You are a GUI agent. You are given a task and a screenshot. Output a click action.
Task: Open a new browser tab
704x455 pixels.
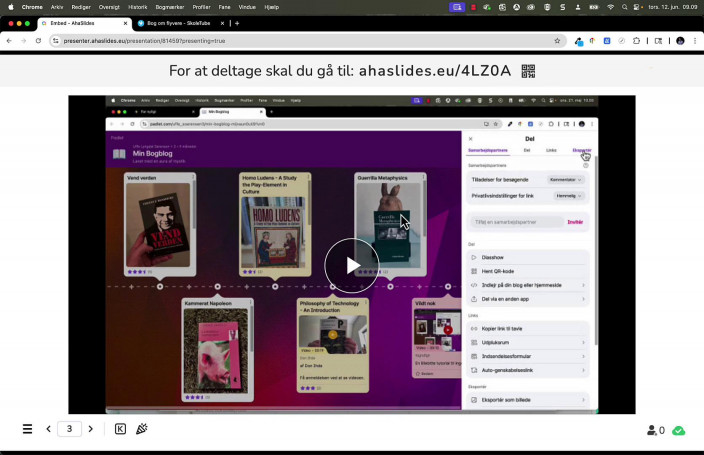click(x=237, y=23)
